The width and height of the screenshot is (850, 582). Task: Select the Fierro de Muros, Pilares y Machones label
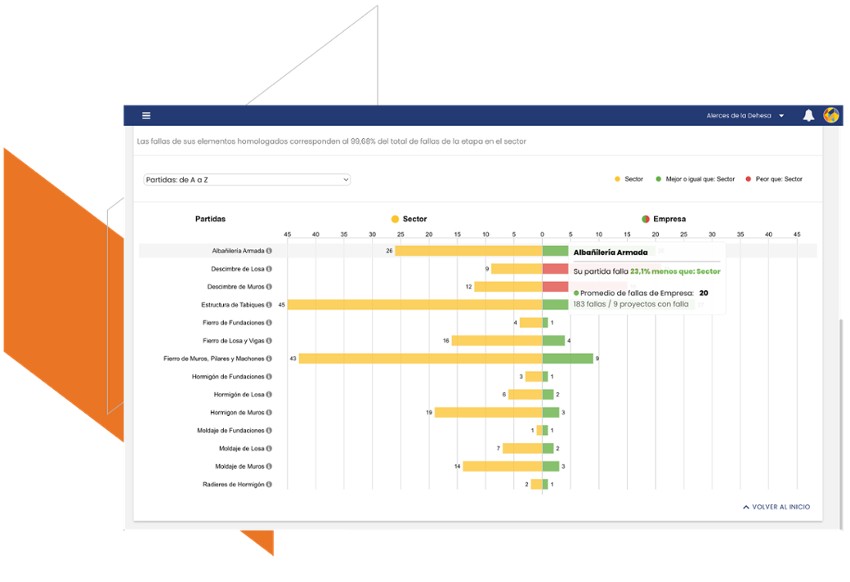(x=214, y=359)
